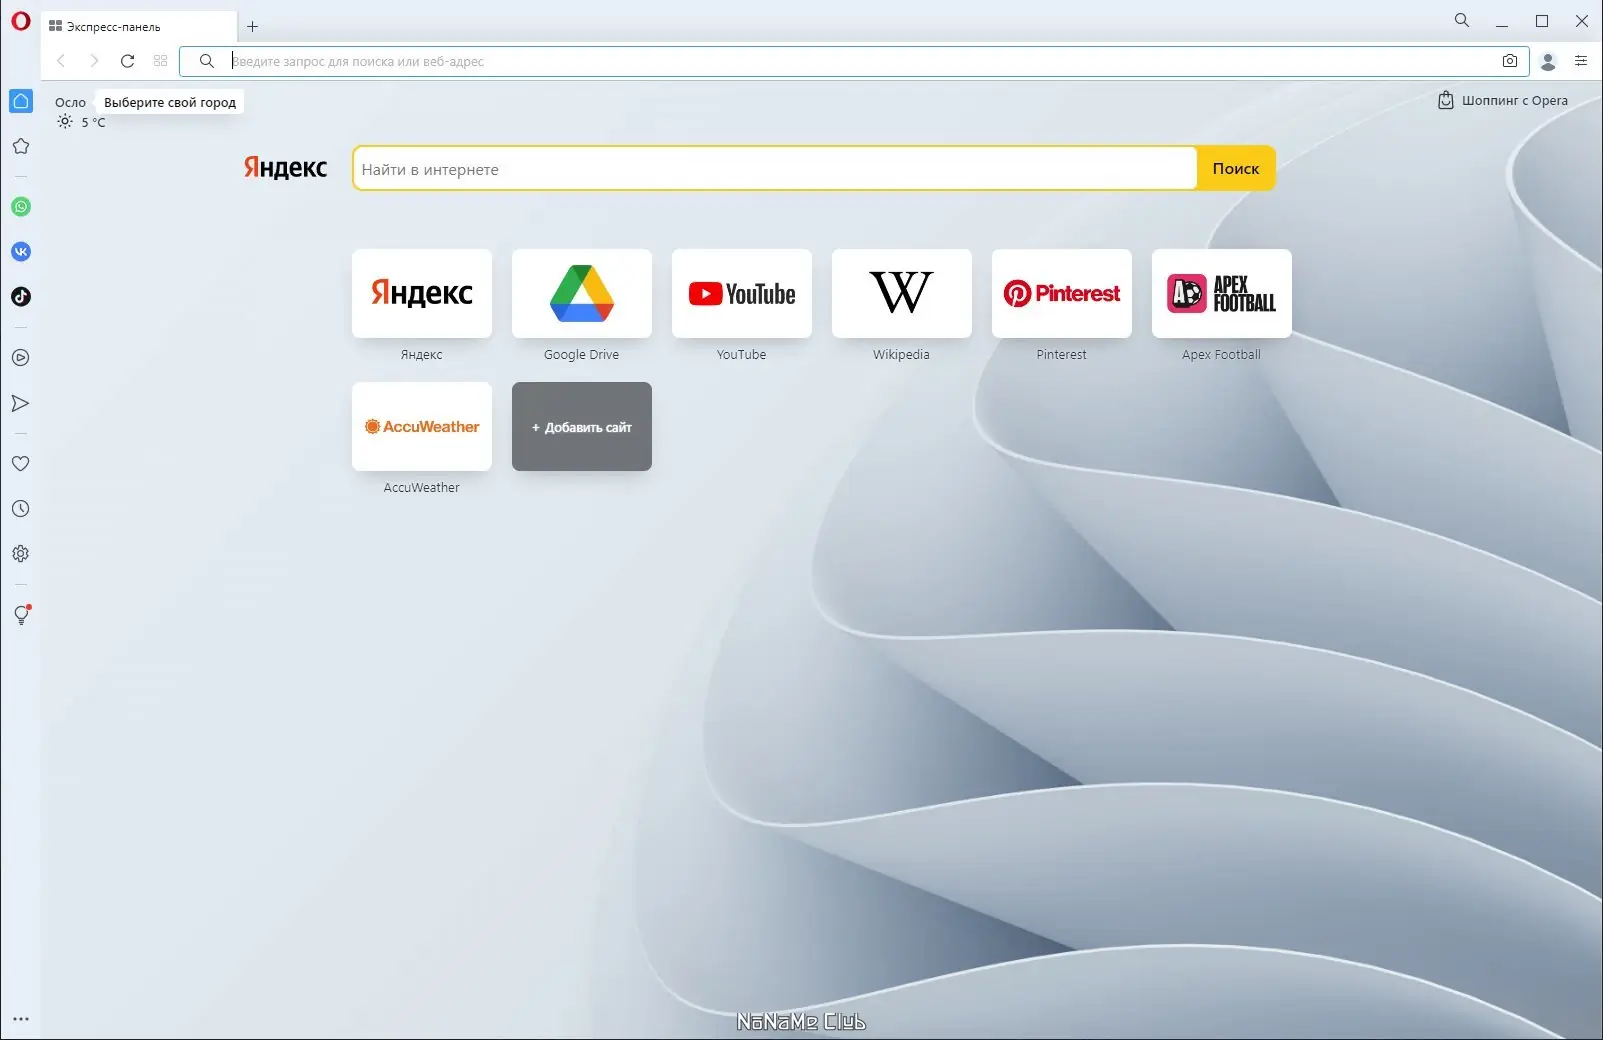1603x1040 pixels.
Task: Open the Яндекс logo beside the search box
Action: coord(286,168)
